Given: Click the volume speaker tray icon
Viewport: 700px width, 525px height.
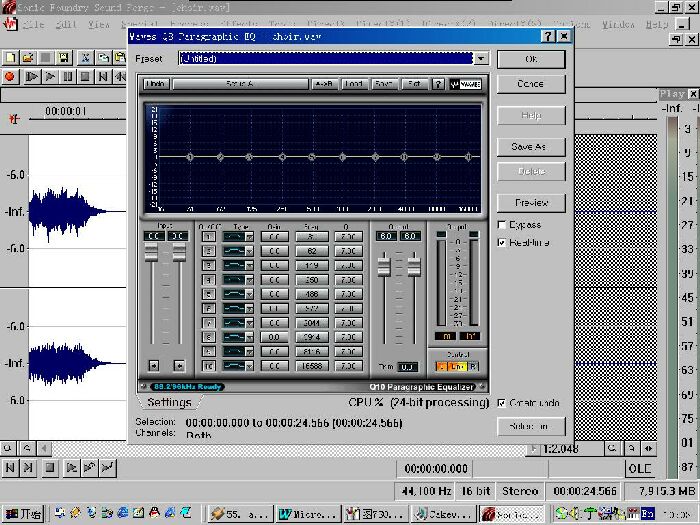Looking at the screenshot, I should [x=575, y=513].
